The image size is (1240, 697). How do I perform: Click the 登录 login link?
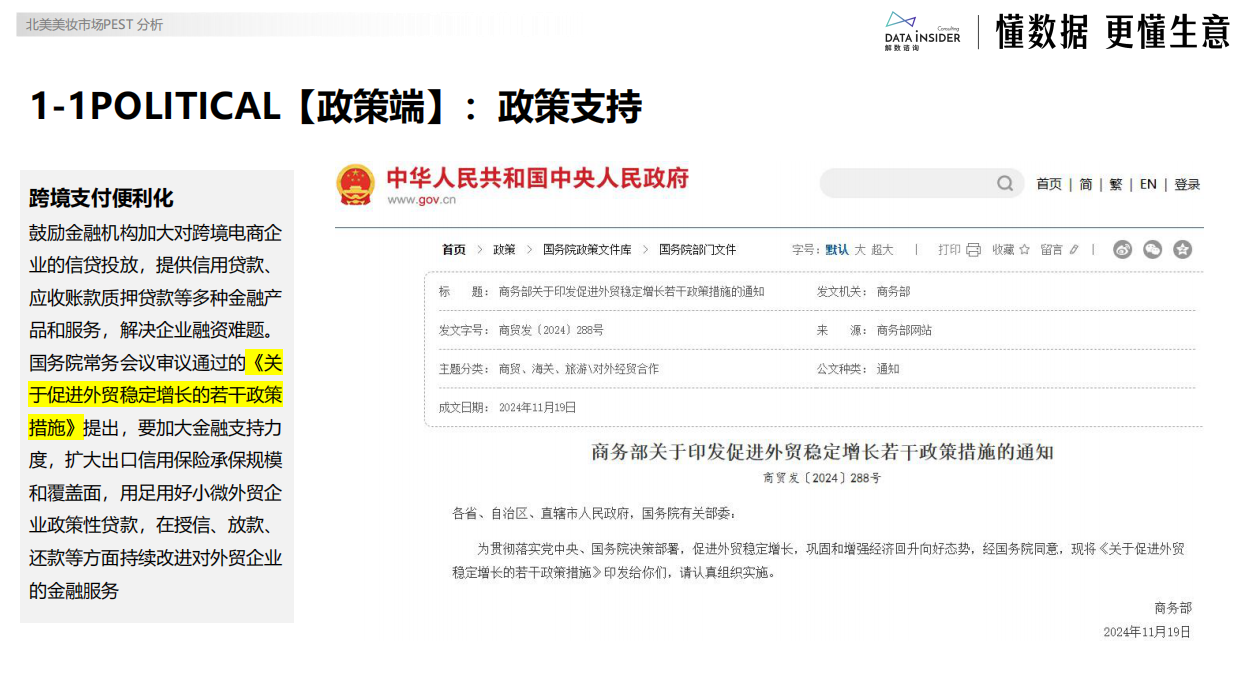(x=1187, y=184)
